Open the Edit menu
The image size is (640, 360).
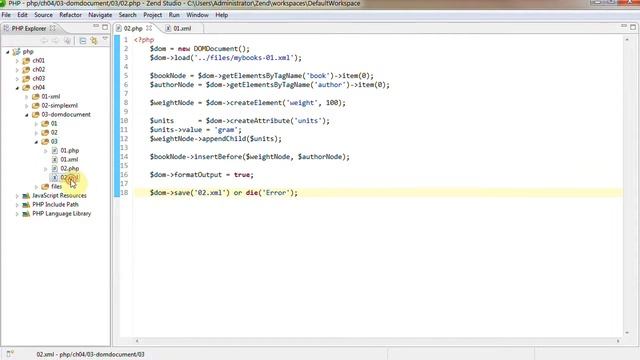click(x=22, y=15)
